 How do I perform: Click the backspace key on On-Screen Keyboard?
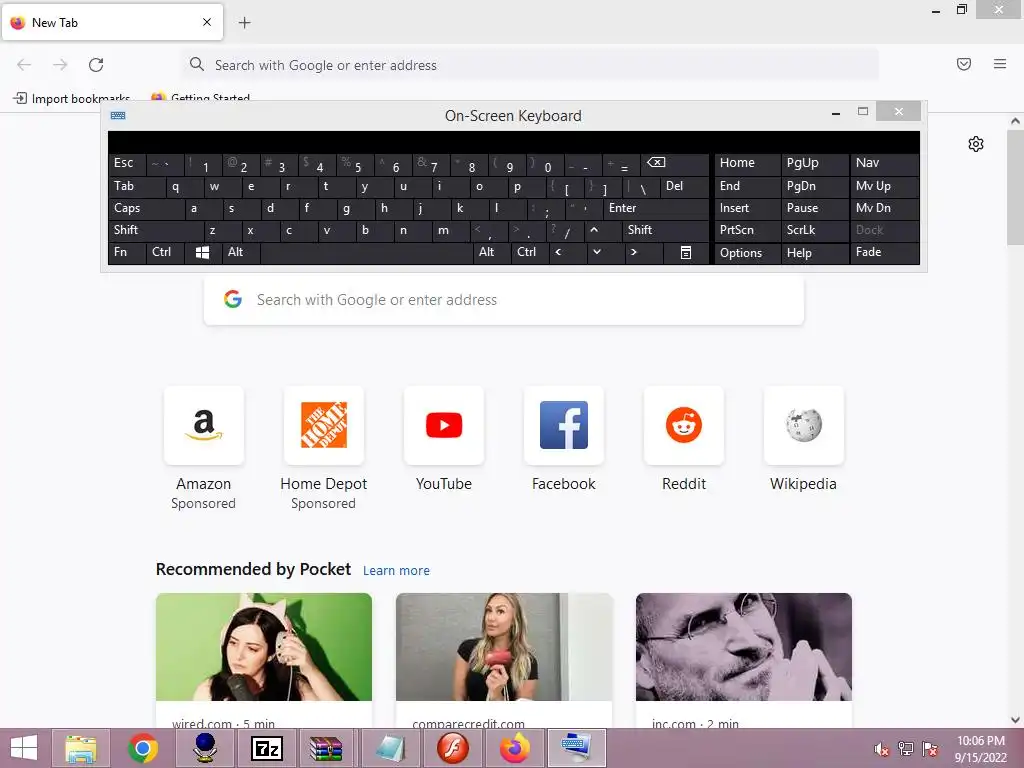675,164
